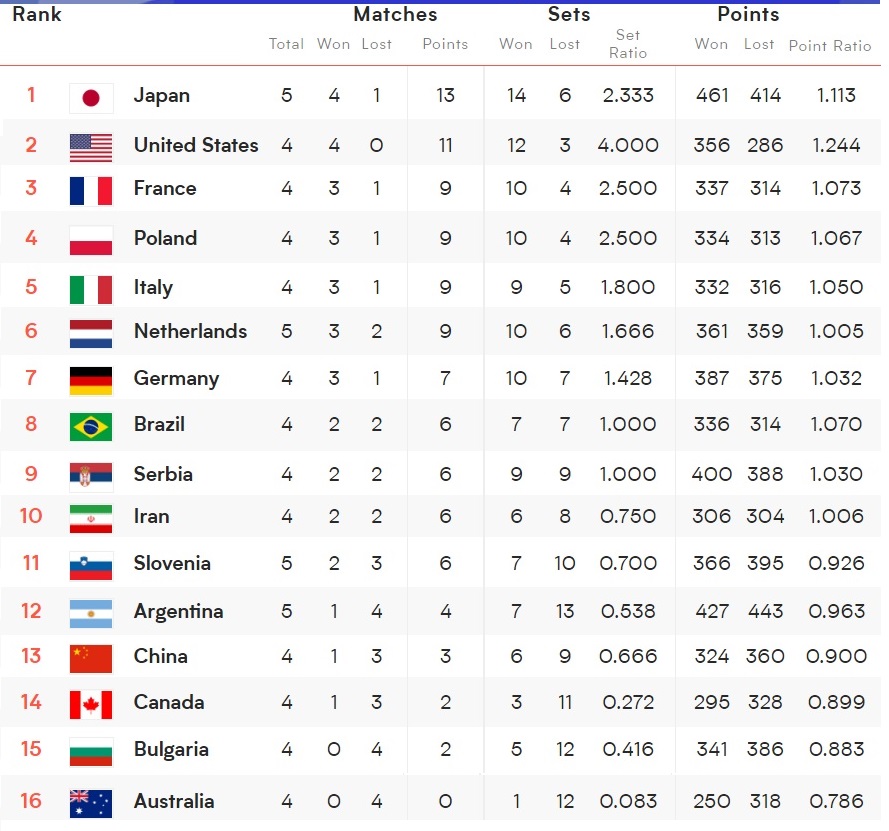The width and height of the screenshot is (889, 831).
Task: Click the Rank column header
Action: coord(37,14)
